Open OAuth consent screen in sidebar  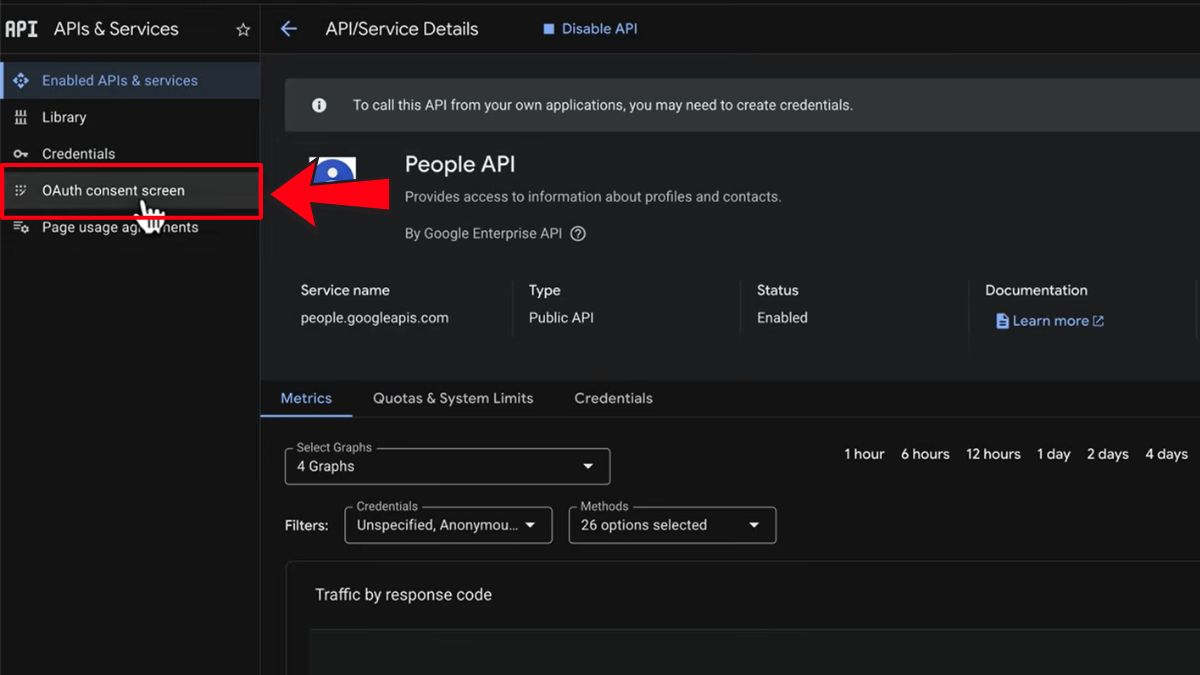pos(113,190)
